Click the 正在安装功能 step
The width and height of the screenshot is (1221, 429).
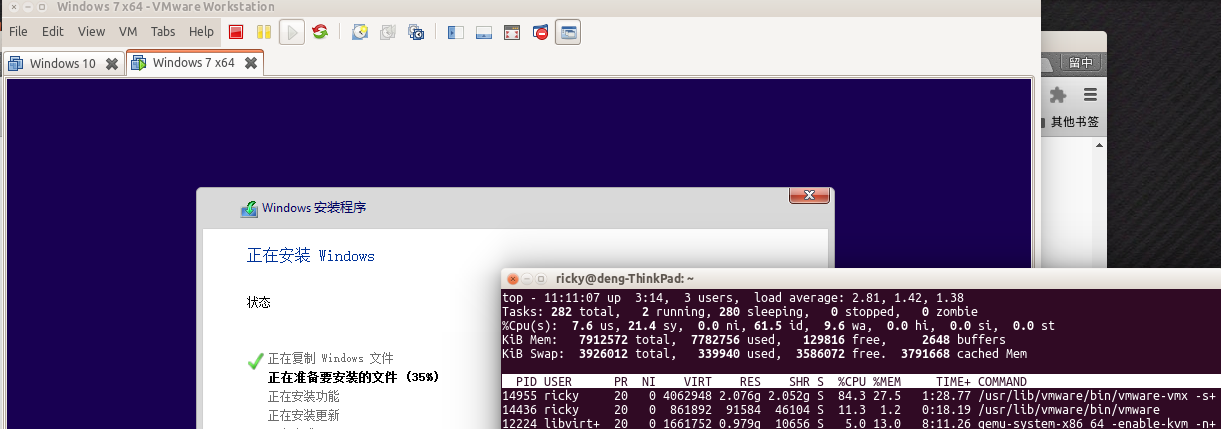tap(303, 396)
